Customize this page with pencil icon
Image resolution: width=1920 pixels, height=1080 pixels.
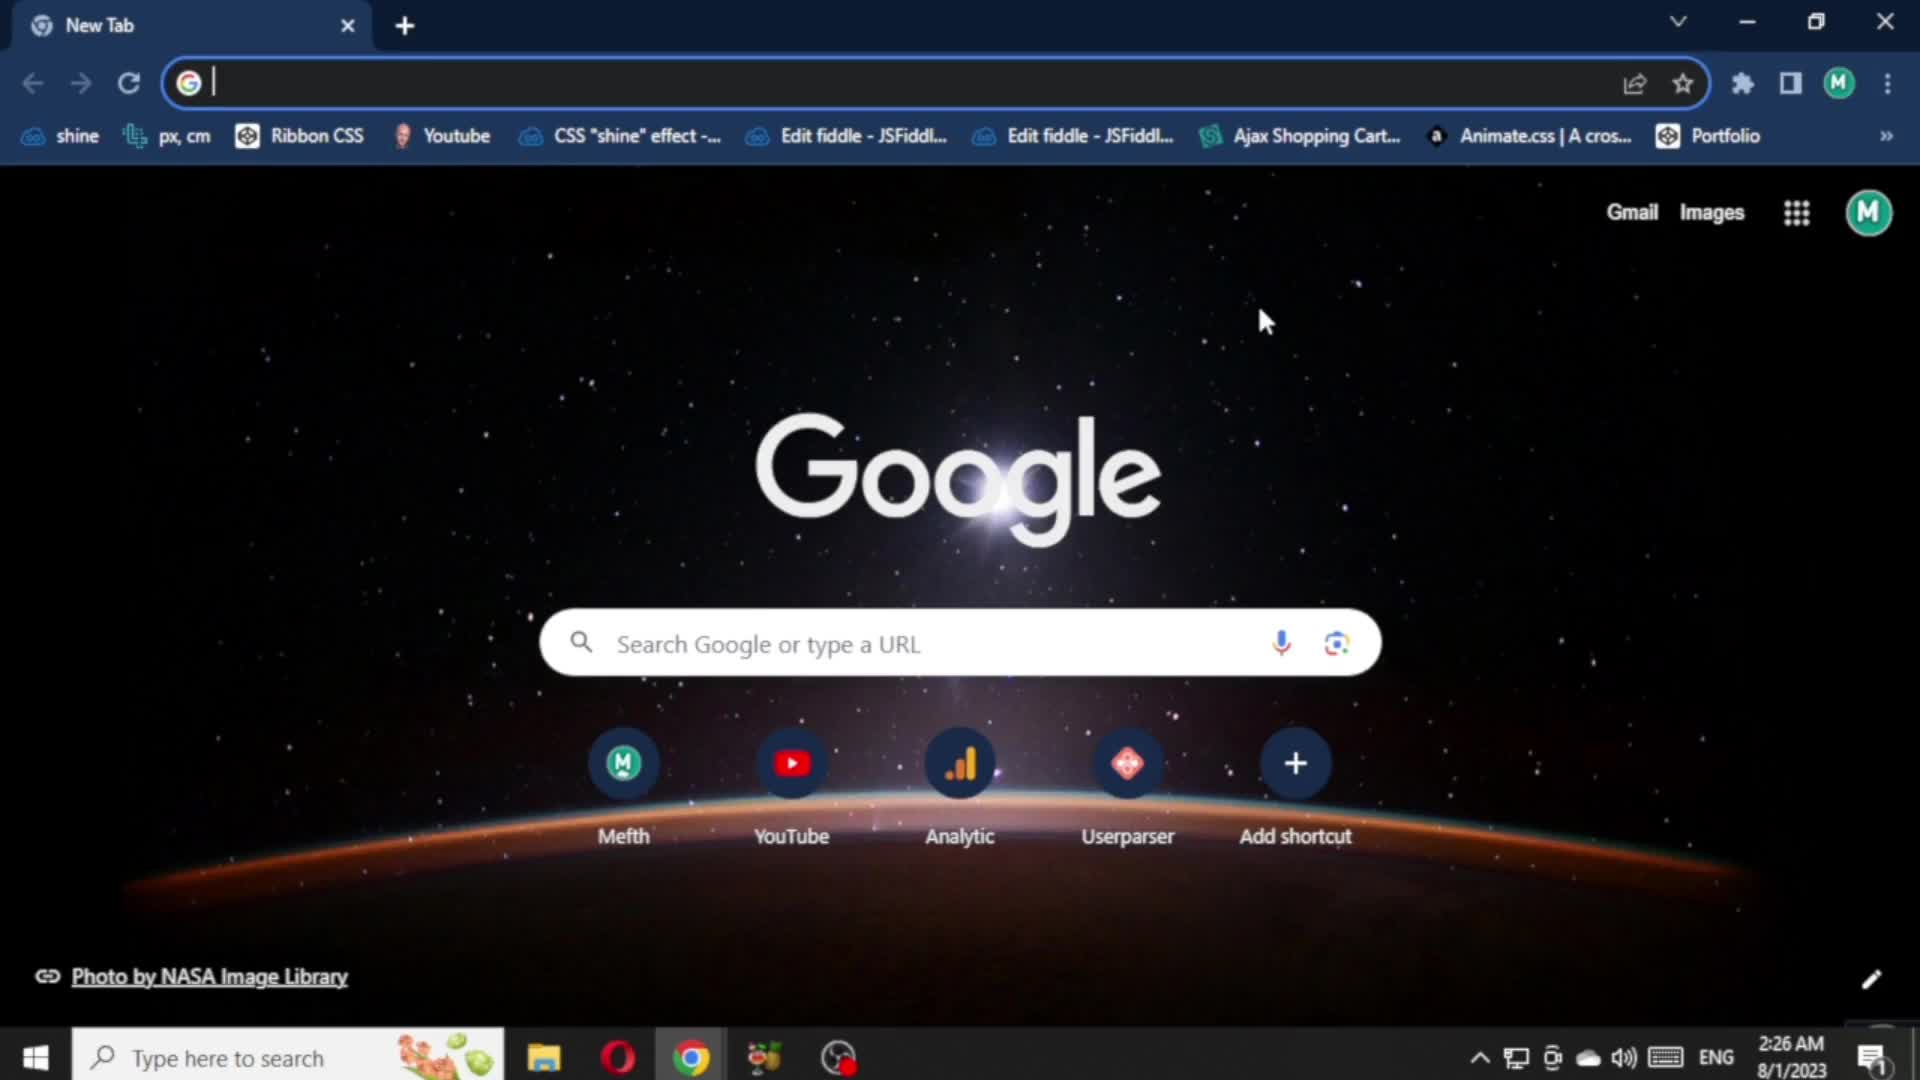point(1871,979)
